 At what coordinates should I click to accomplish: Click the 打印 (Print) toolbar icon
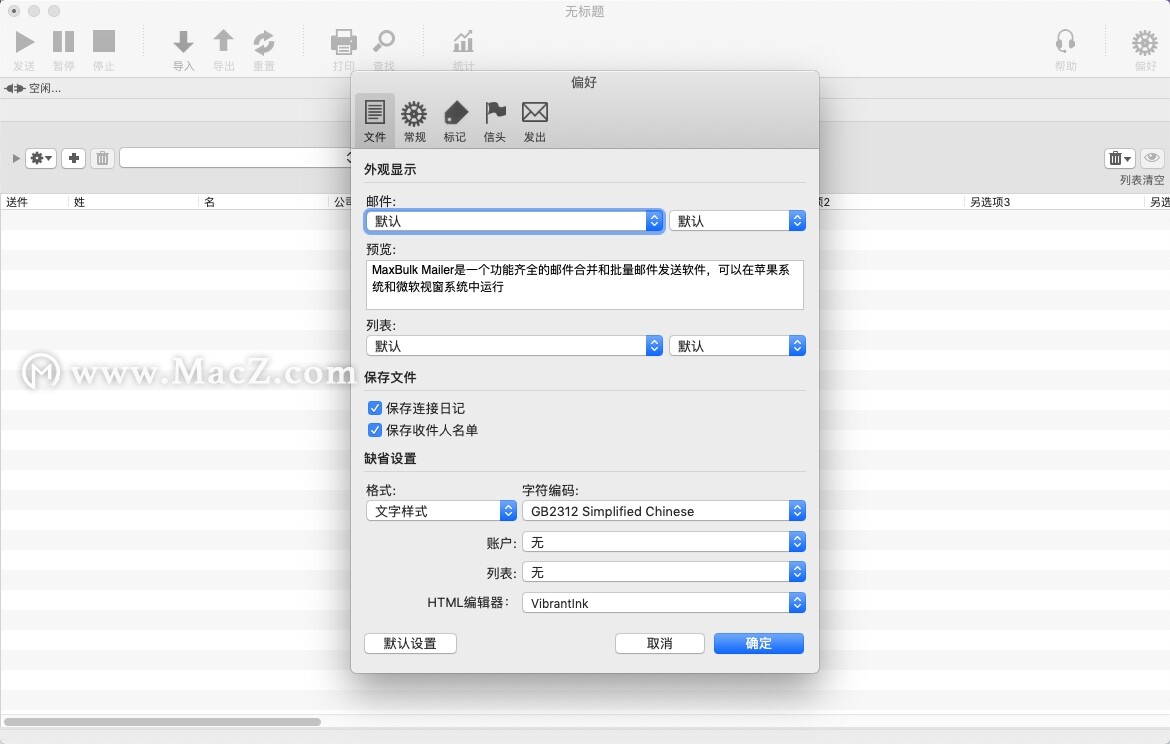coord(343,42)
